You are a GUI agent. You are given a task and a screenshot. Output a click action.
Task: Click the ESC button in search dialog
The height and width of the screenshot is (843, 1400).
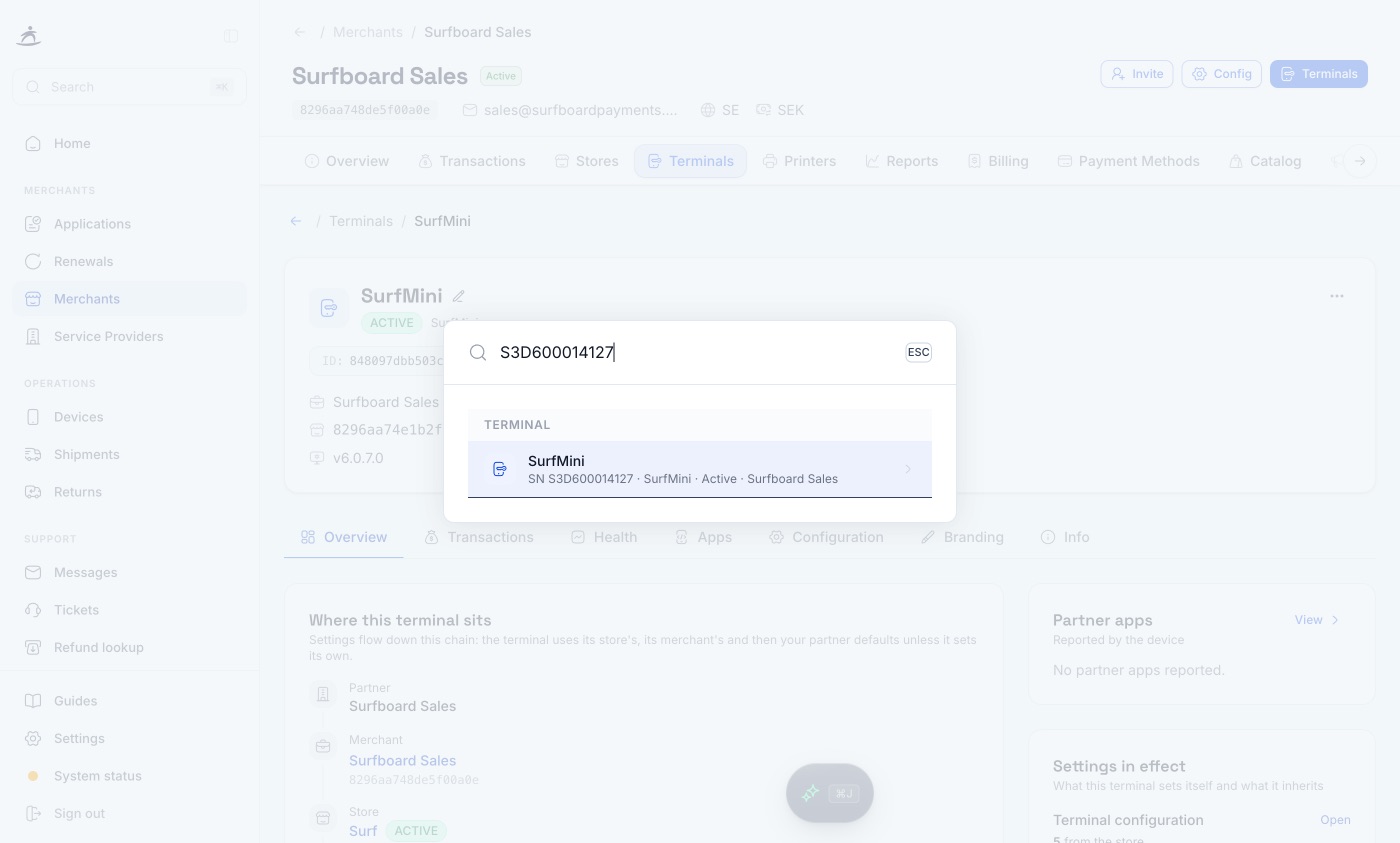point(918,352)
